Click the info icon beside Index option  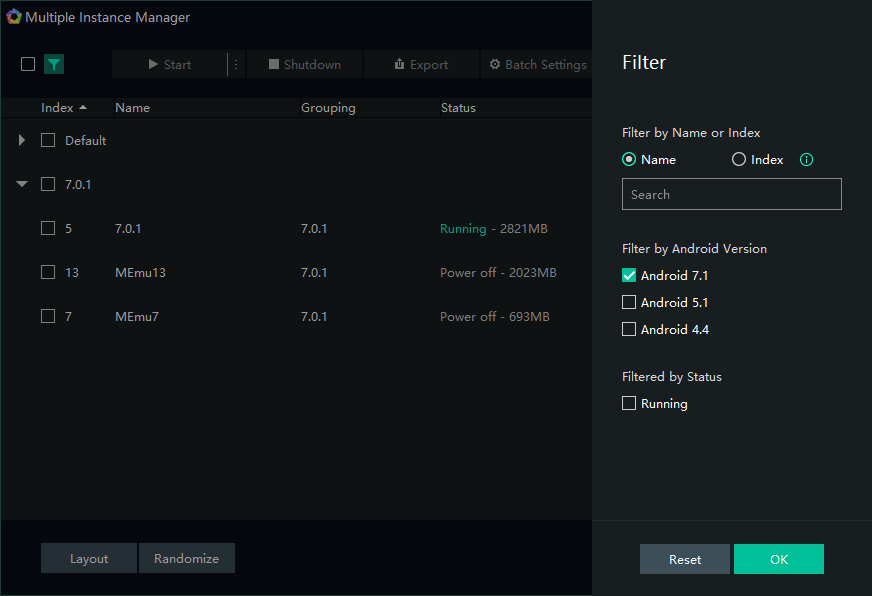tap(807, 160)
